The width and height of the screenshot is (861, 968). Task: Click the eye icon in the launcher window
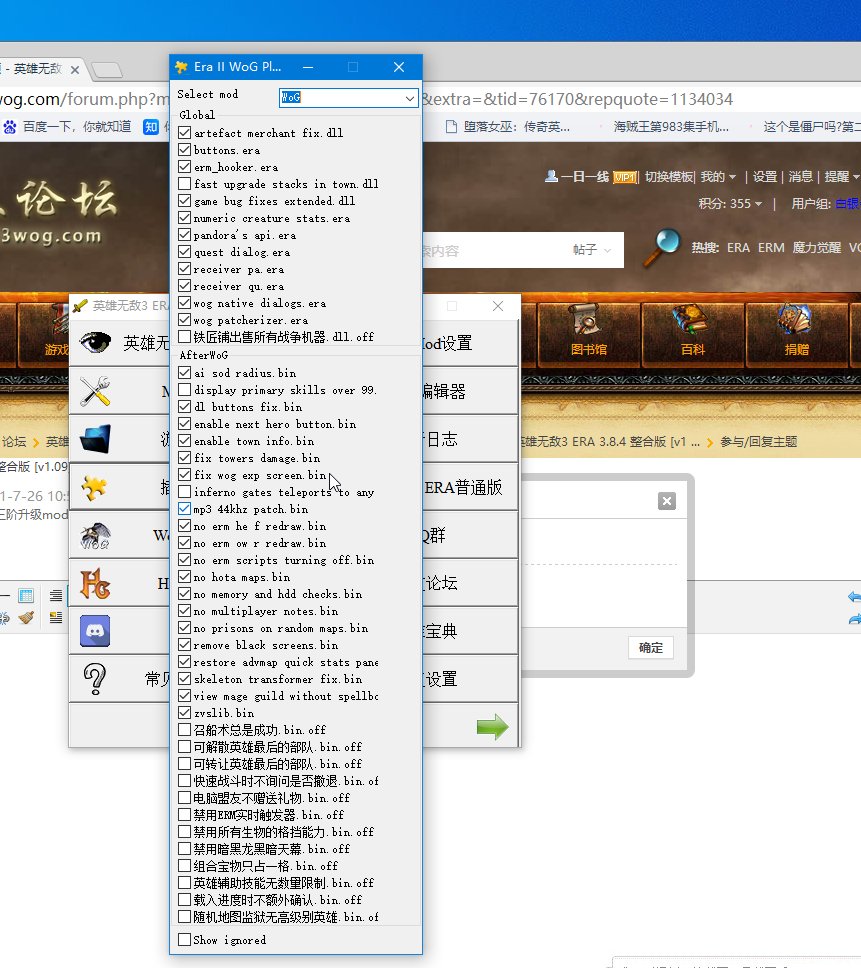94,342
